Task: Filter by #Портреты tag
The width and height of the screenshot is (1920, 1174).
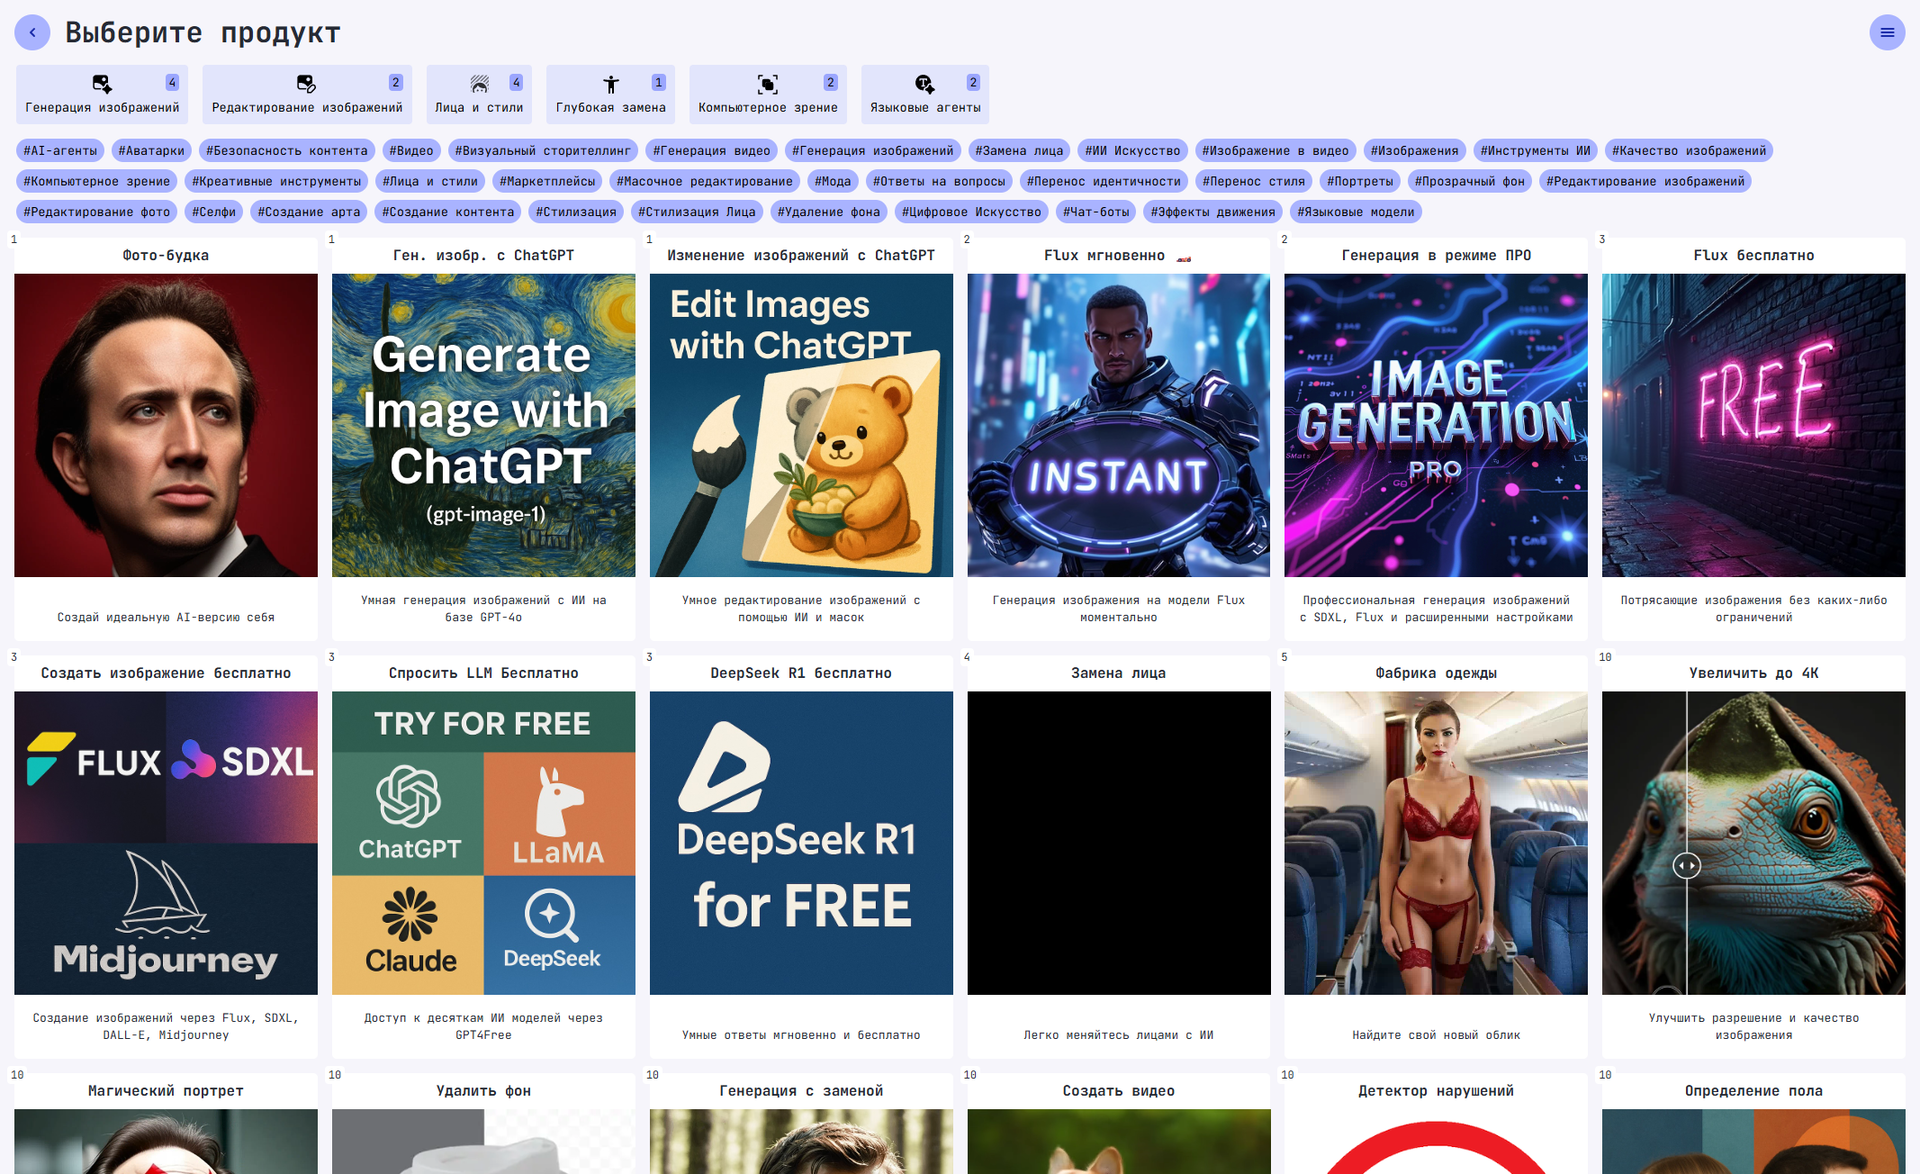Action: [x=1360, y=182]
